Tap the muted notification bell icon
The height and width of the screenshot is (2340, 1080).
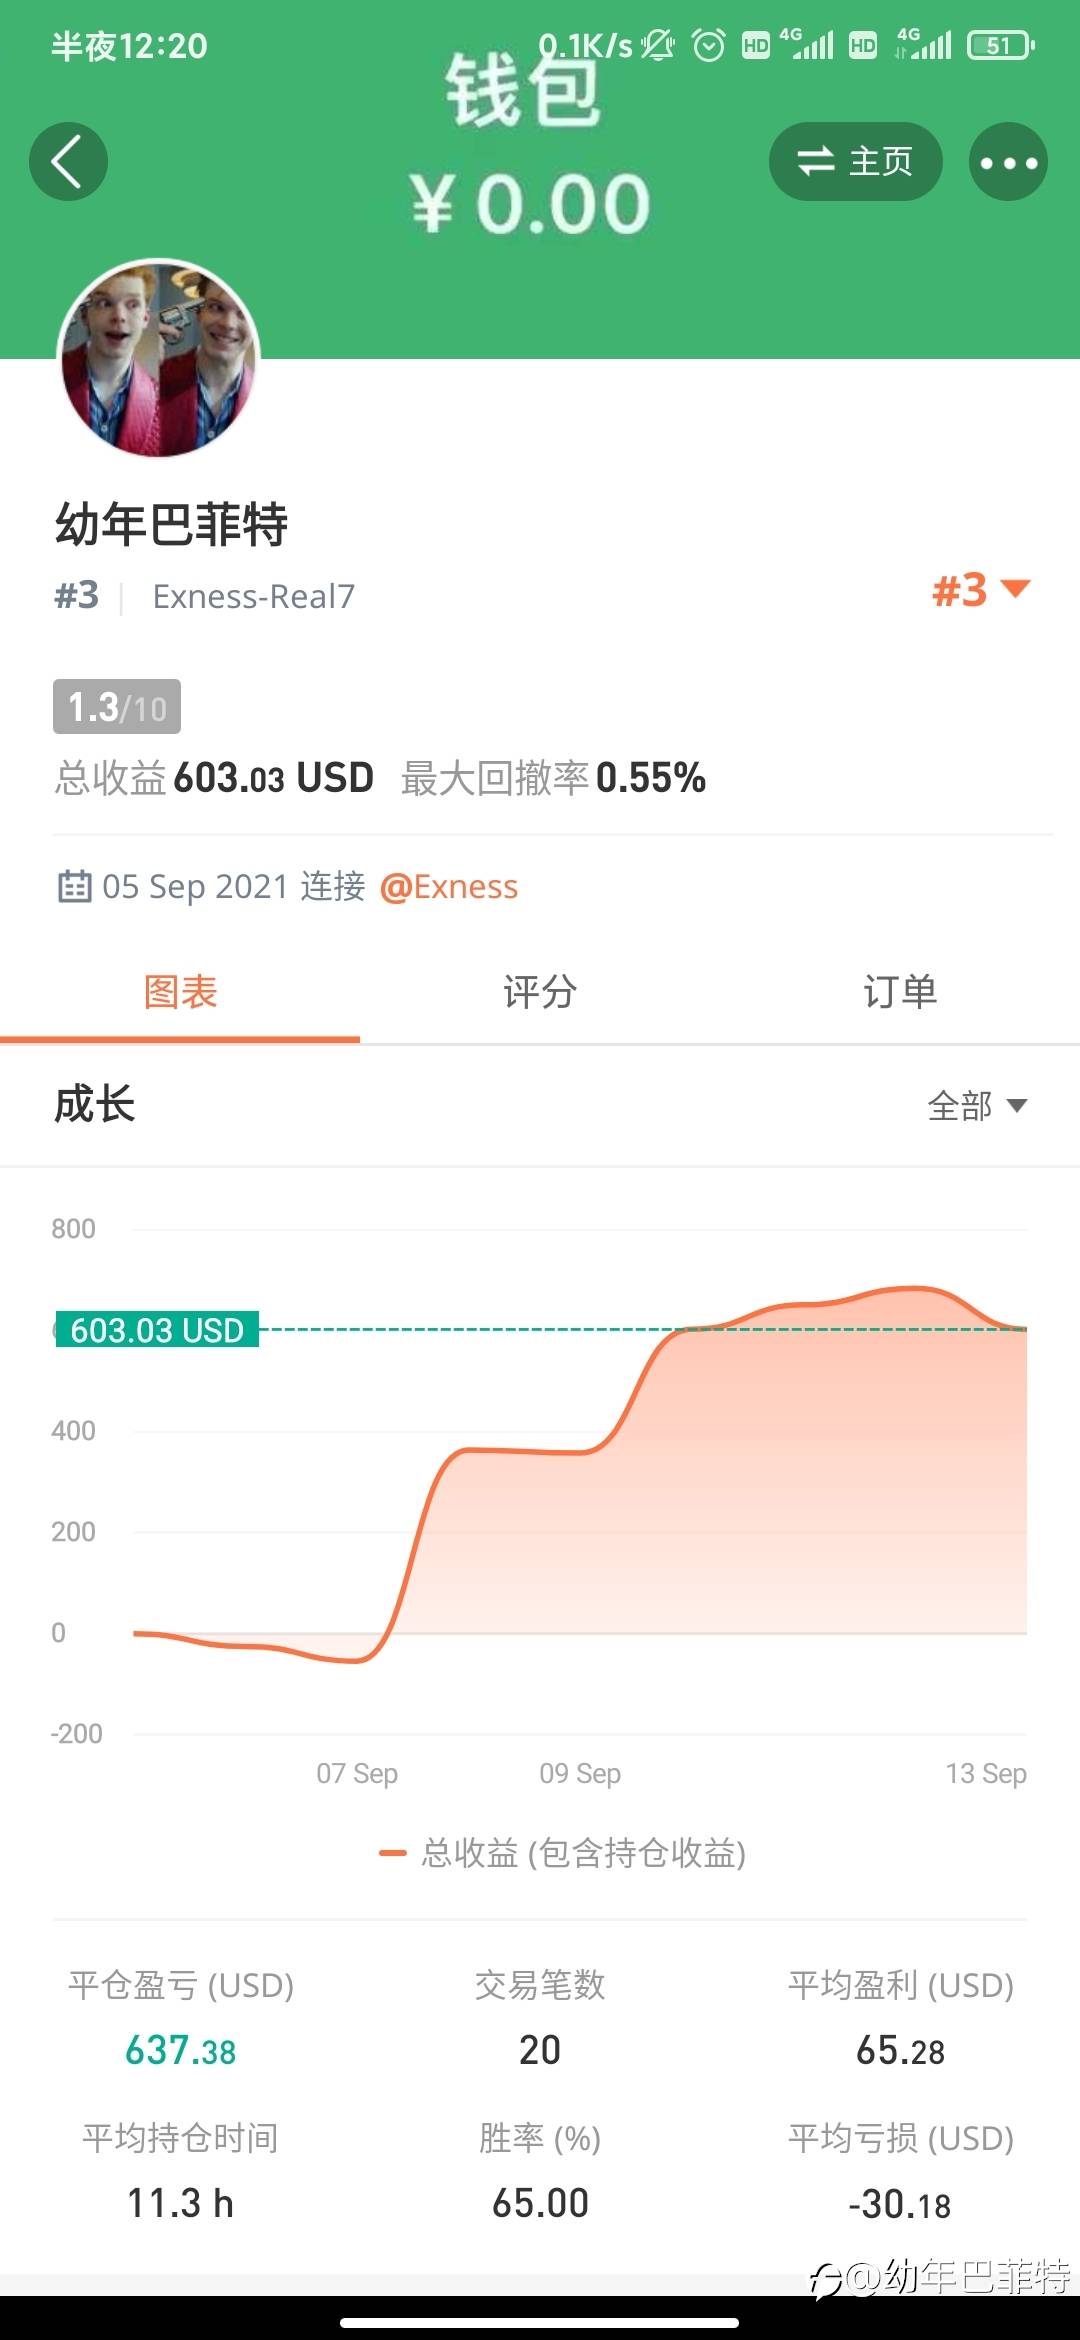[658, 45]
